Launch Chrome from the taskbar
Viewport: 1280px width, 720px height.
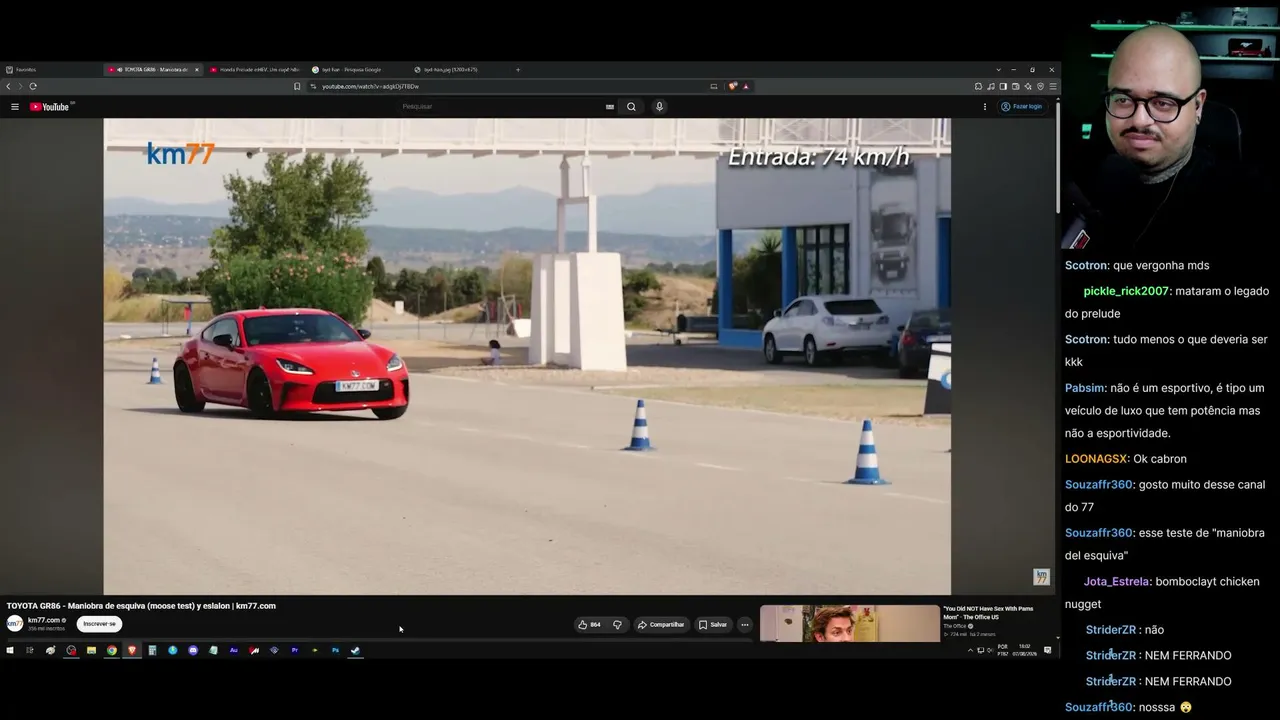click(112, 650)
